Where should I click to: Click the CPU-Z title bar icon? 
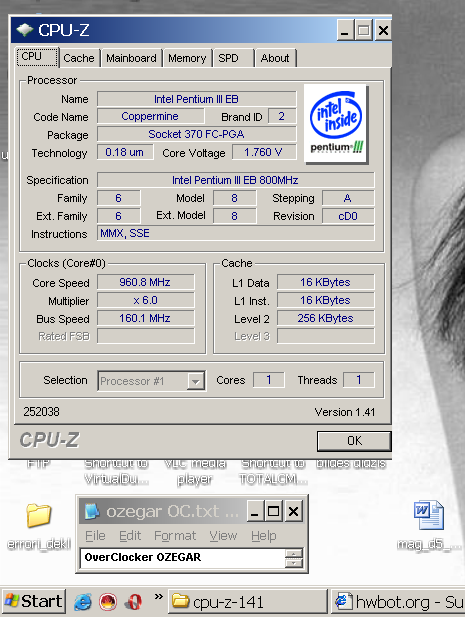24,30
